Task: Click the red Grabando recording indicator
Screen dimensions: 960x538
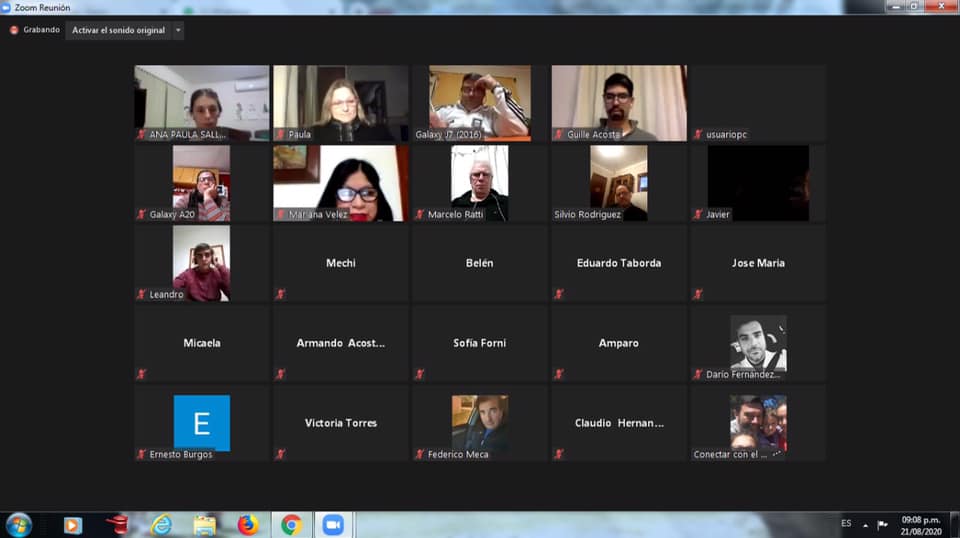Action: click(14, 30)
